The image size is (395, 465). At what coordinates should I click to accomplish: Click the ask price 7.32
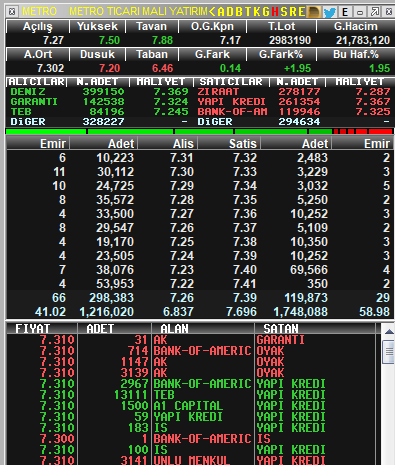click(x=245, y=158)
